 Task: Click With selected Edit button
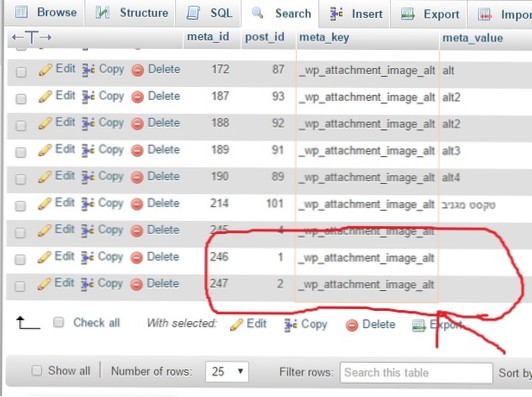click(x=248, y=324)
